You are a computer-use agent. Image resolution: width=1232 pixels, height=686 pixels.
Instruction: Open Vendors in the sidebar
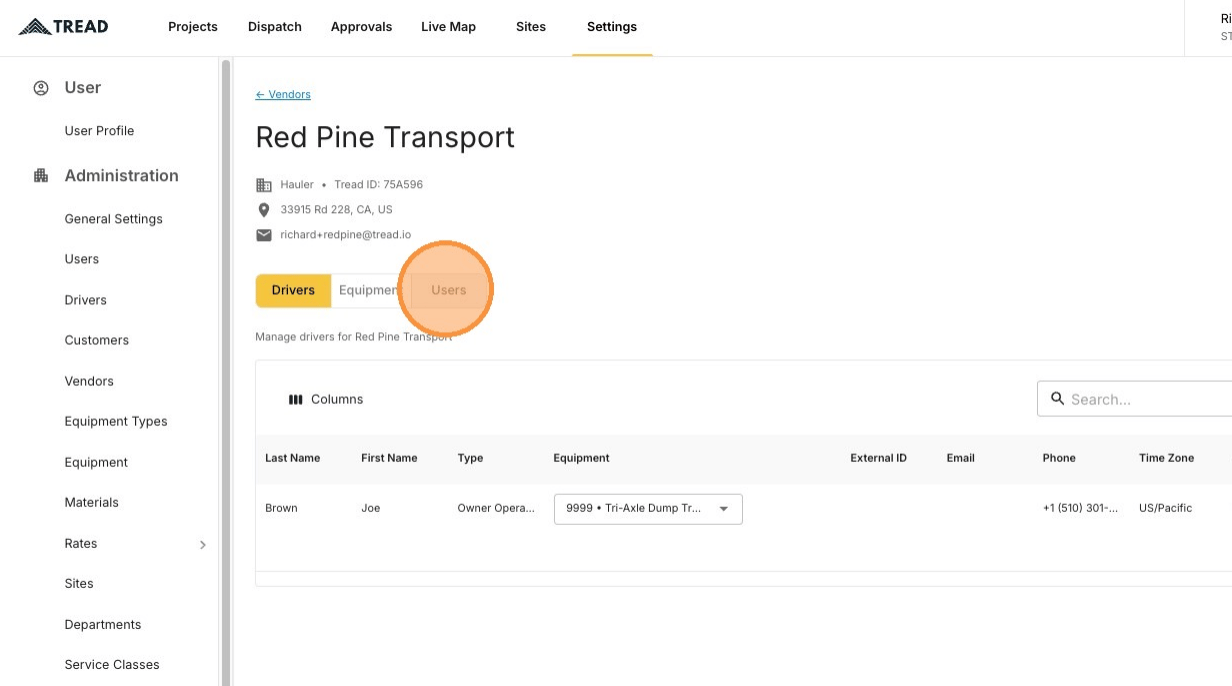pyautogui.click(x=89, y=381)
